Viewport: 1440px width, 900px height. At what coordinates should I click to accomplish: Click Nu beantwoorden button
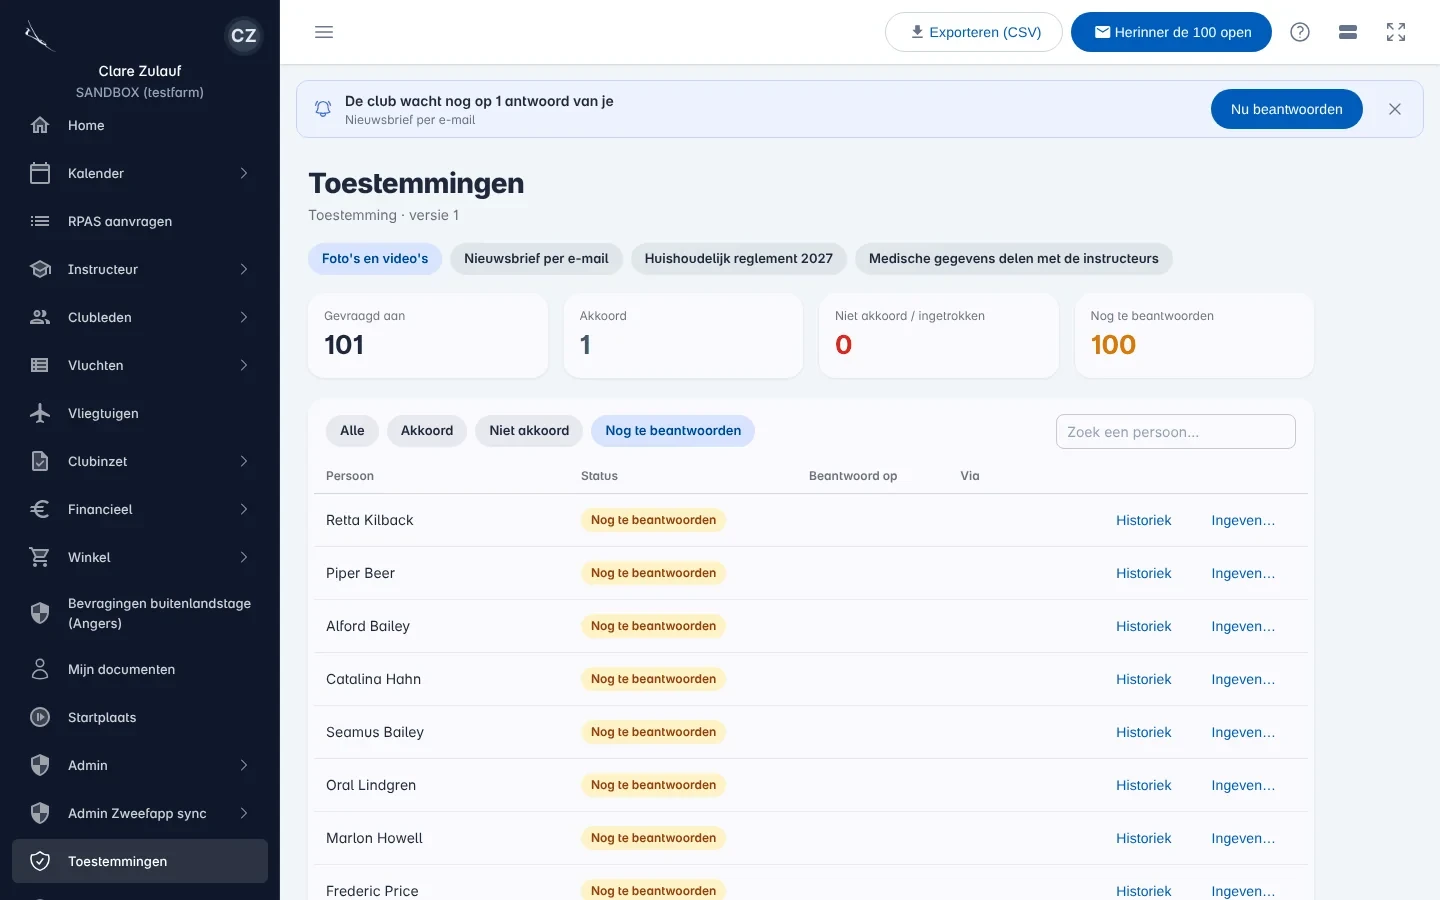pyautogui.click(x=1287, y=109)
